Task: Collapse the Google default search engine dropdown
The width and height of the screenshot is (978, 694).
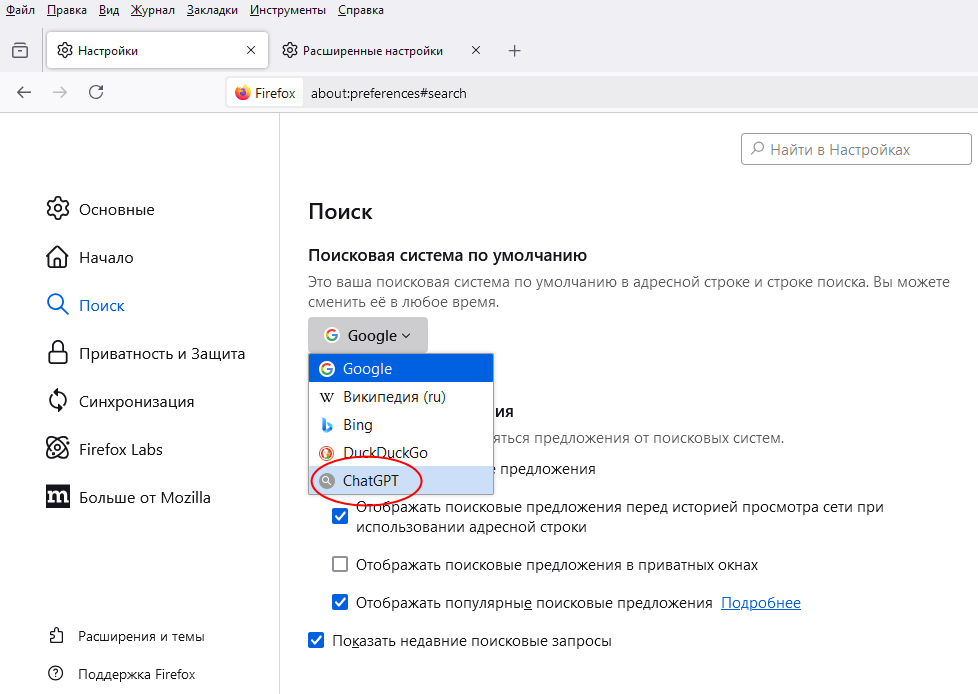Action: click(x=368, y=335)
